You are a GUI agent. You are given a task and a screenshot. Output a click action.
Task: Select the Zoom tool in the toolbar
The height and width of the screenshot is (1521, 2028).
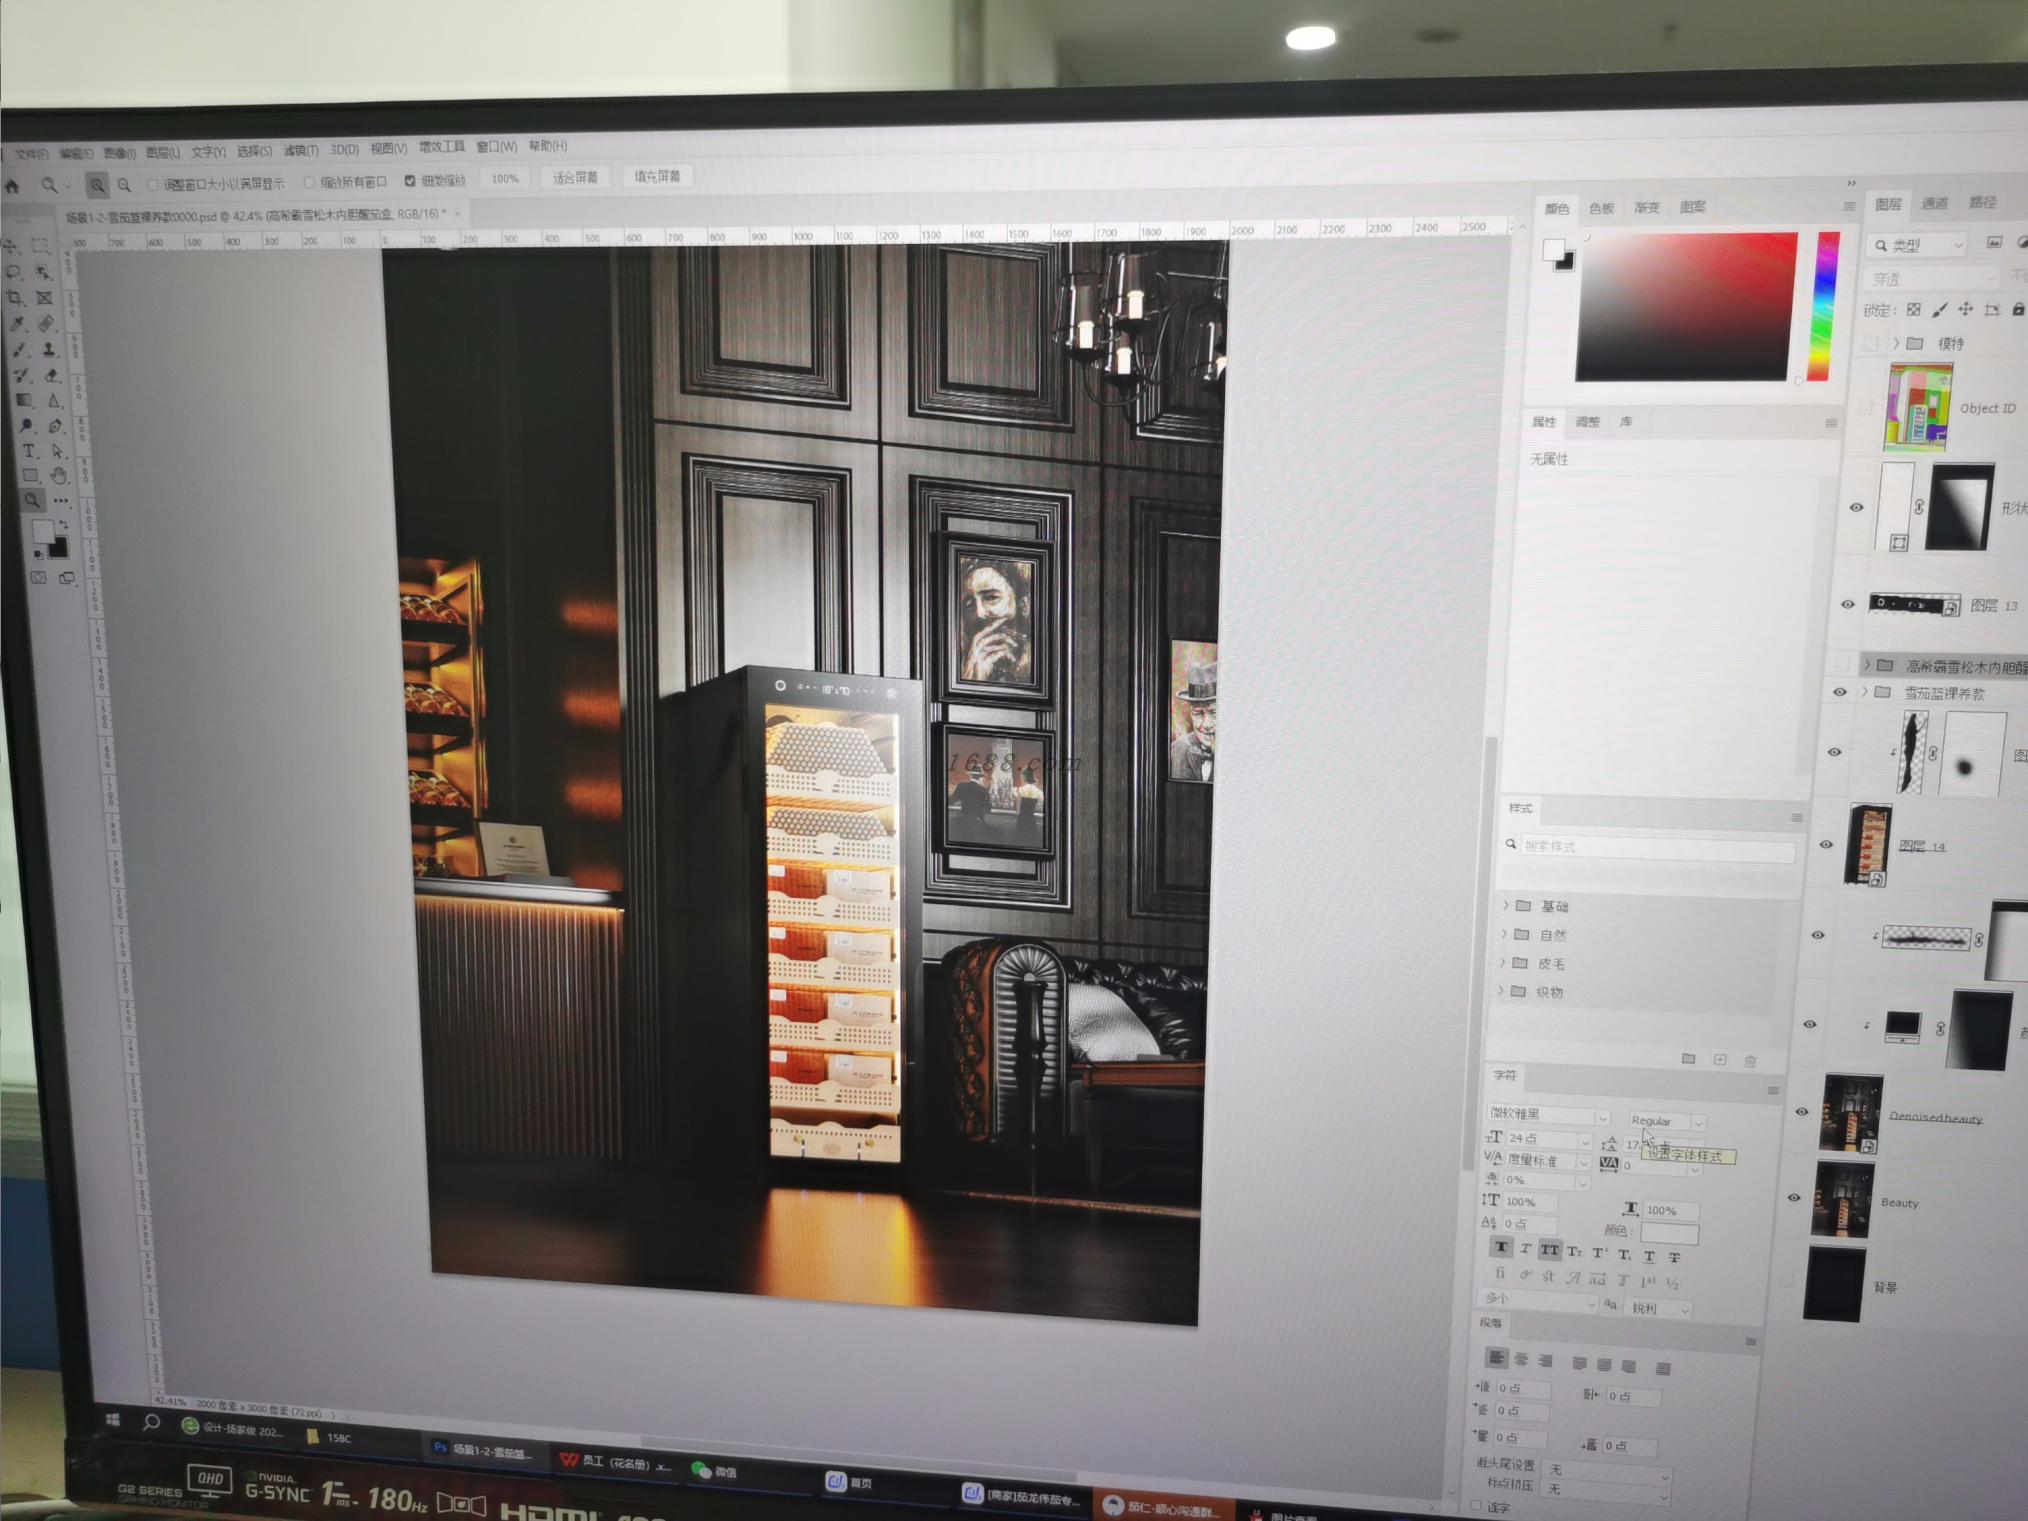tap(33, 499)
